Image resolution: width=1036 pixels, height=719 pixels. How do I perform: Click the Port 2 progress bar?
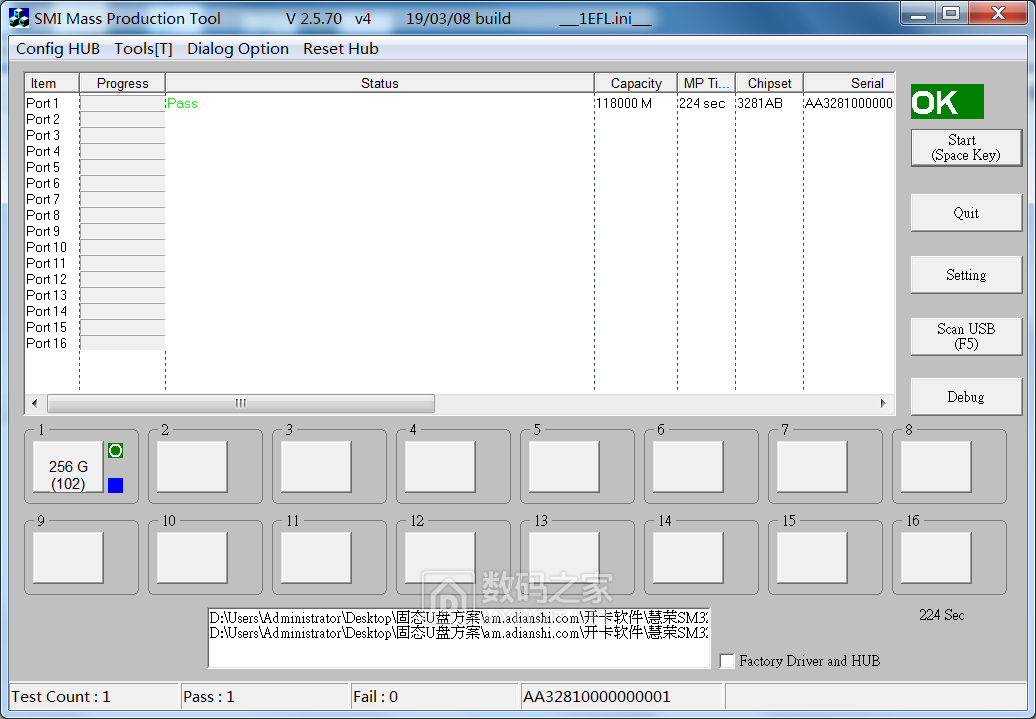click(122, 119)
